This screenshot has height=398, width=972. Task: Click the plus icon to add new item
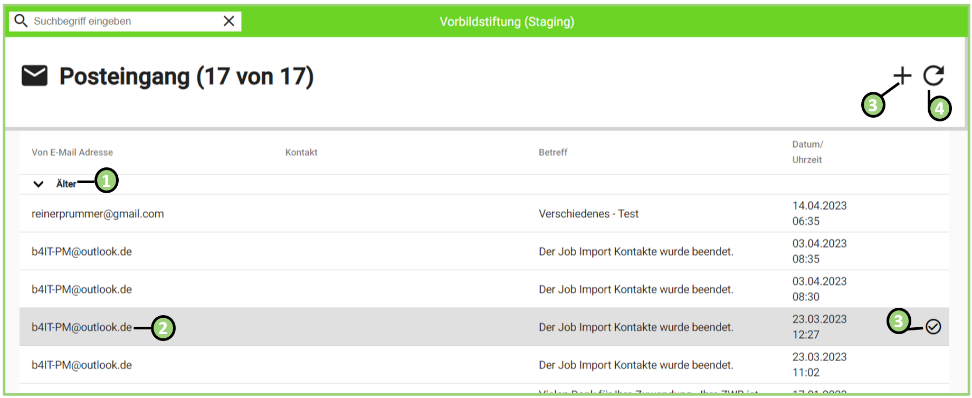pyautogui.click(x=902, y=76)
